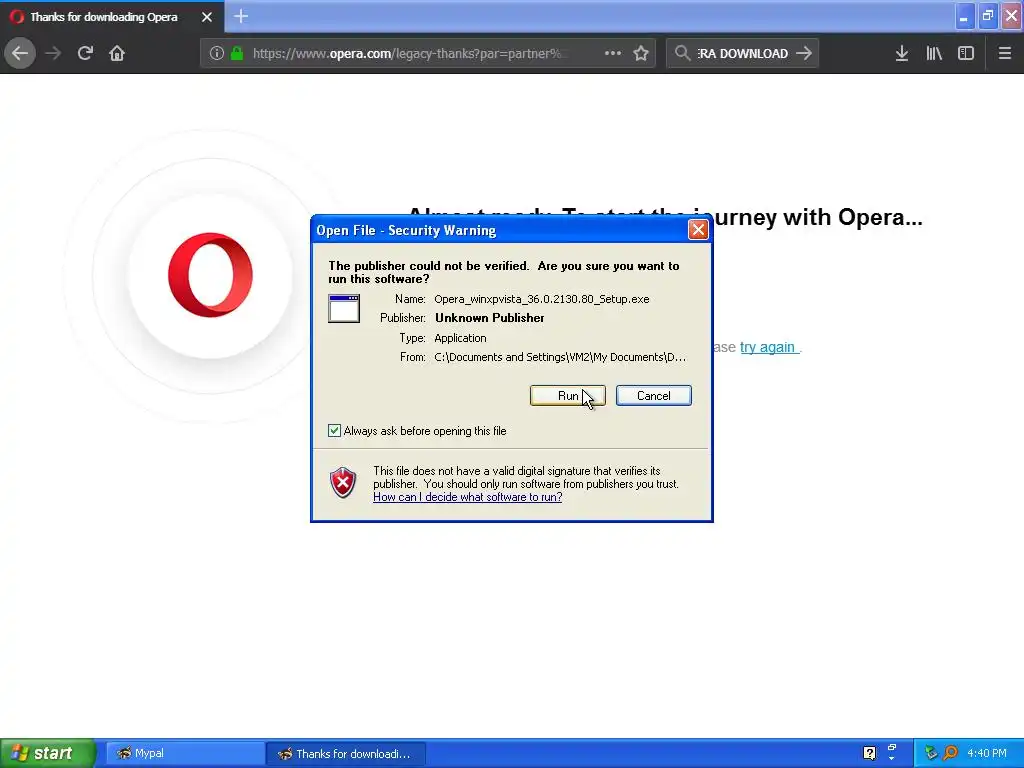This screenshot has height=768, width=1024.
Task: Click the orange magnifier tray icon
Action: pyautogui.click(x=951, y=753)
